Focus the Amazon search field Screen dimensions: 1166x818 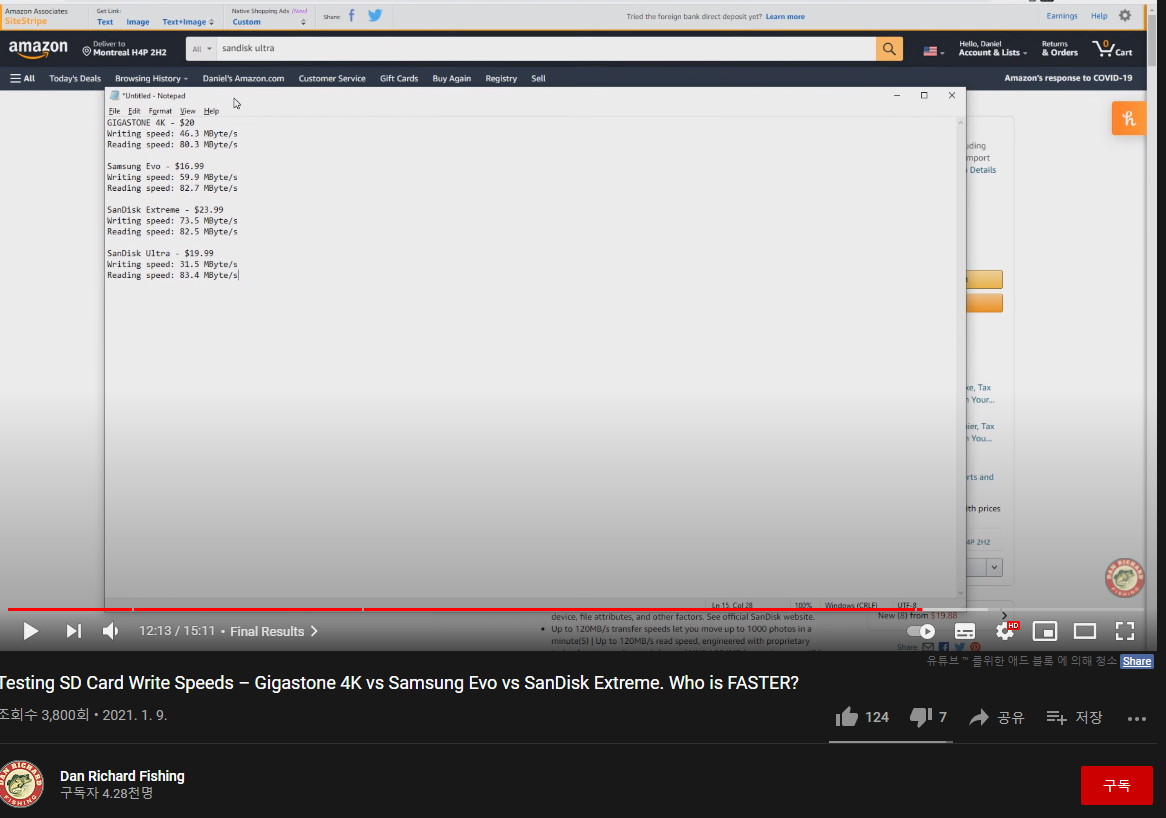pyautogui.click(x=546, y=49)
